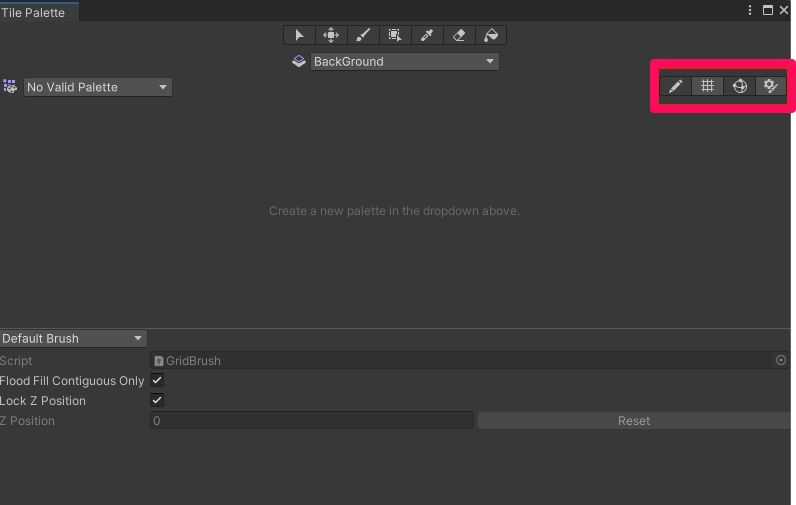Image resolution: width=796 pixels, height=505 pixels.
Task: Choose the Move selection tool
Action: coord(331,35)
